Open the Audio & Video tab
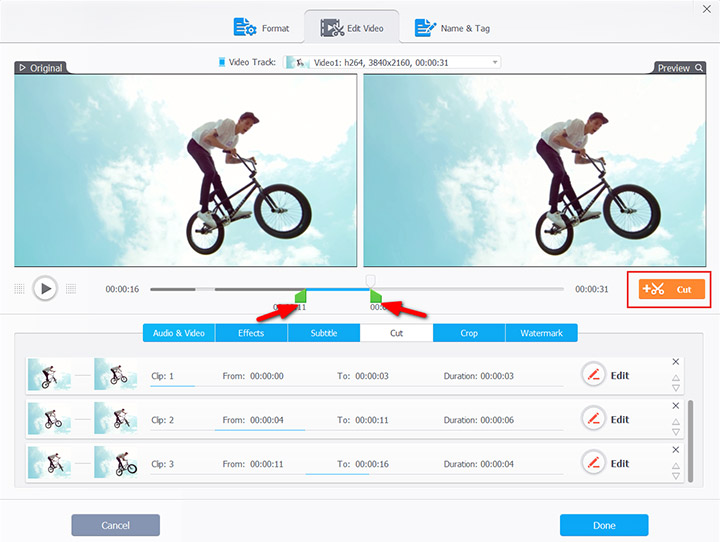The image size is (720, 542). point(179,333)
